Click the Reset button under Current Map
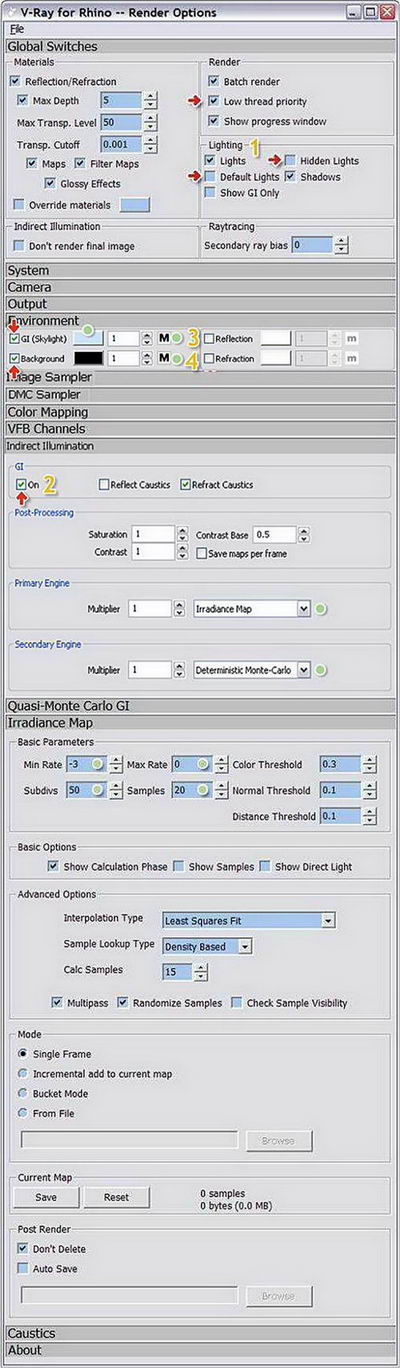The height and width of the screenshot is (1368, 400). [117, 1197]
